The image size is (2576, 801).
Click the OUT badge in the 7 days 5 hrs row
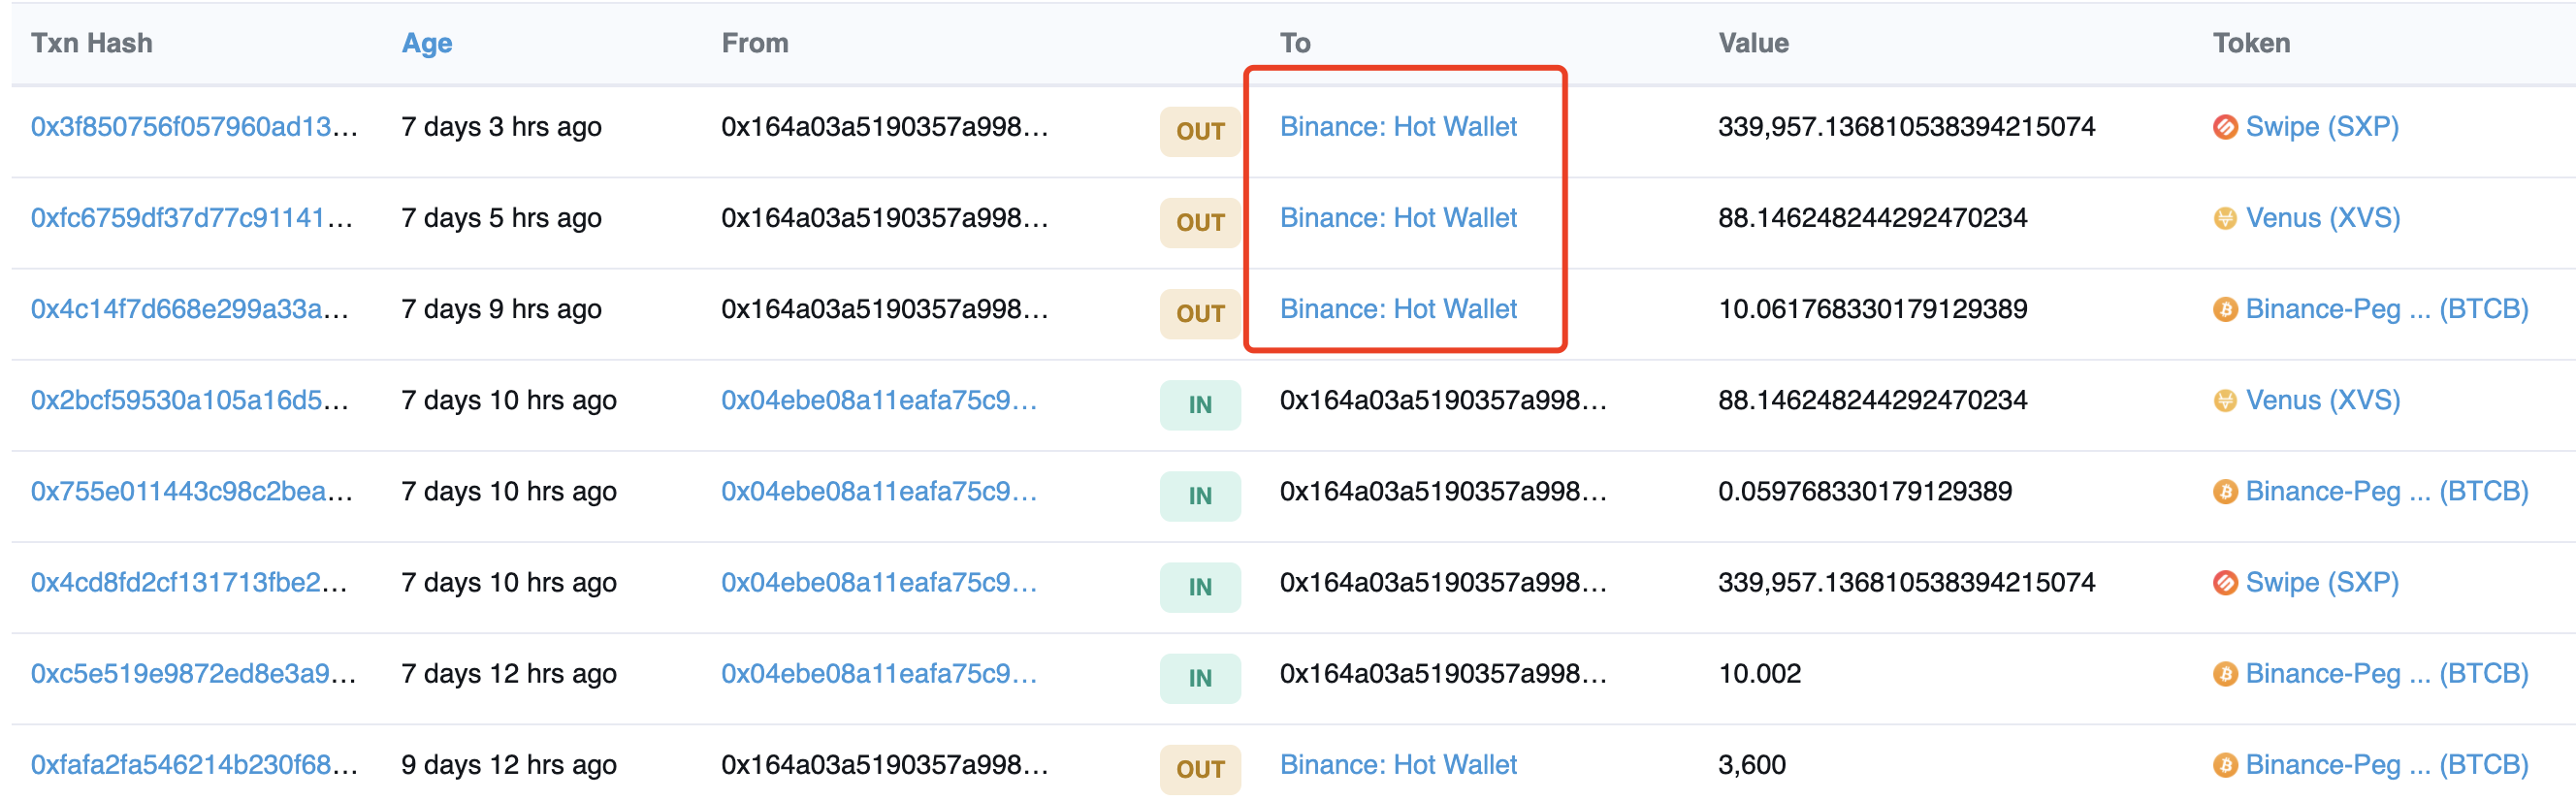(x=1200, y=222)
